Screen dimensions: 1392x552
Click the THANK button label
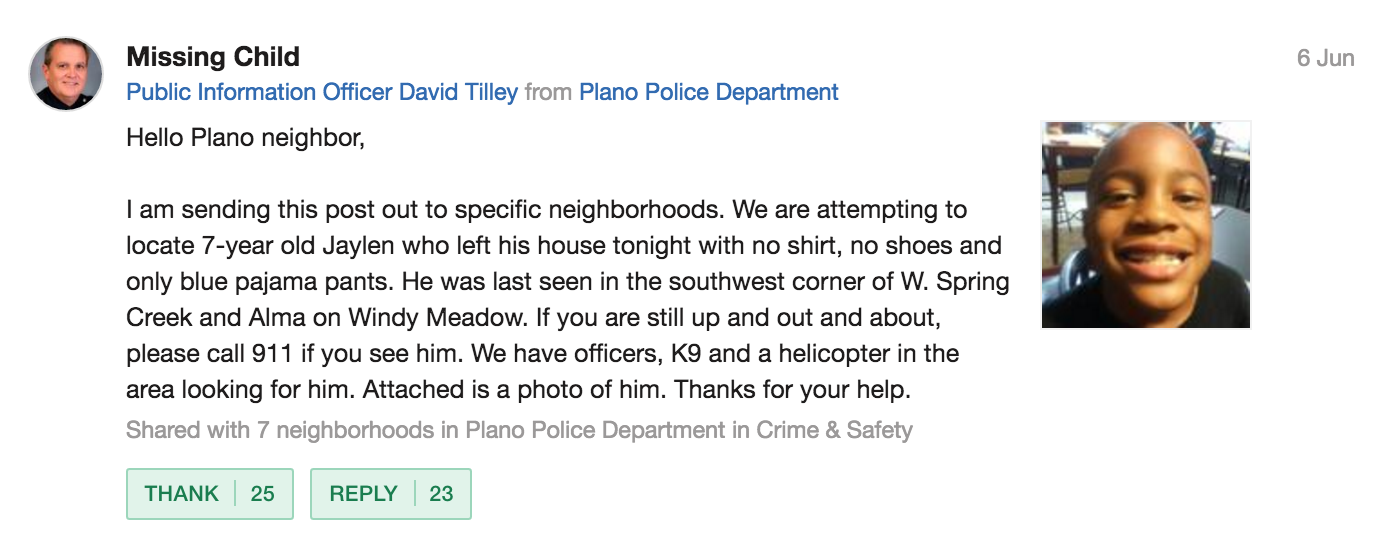point(181,494)
